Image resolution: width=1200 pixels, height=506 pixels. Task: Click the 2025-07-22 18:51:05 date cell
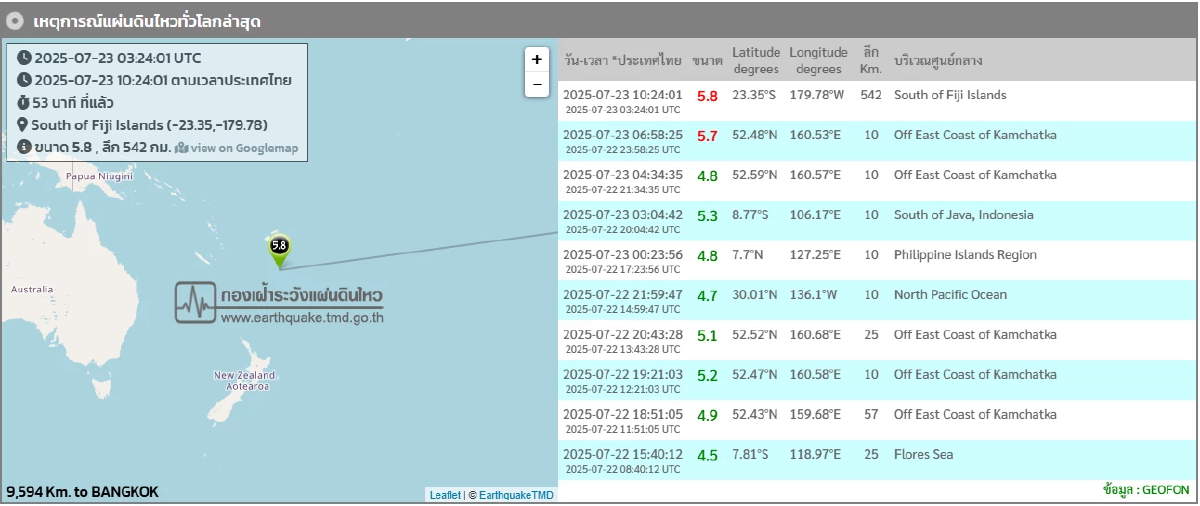(623, 421)
